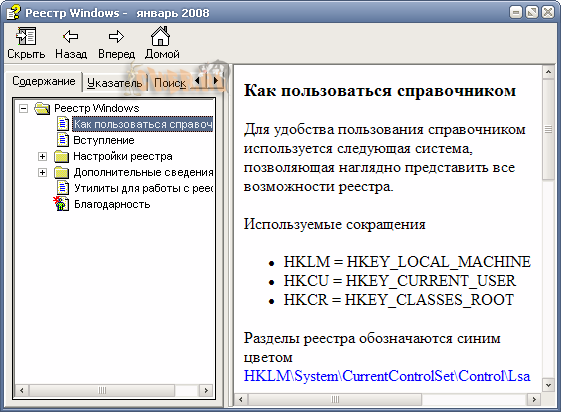Expand the Дополнительные сведения node
The height and width of the screenshot is (412, 561).
coord(42,172)
